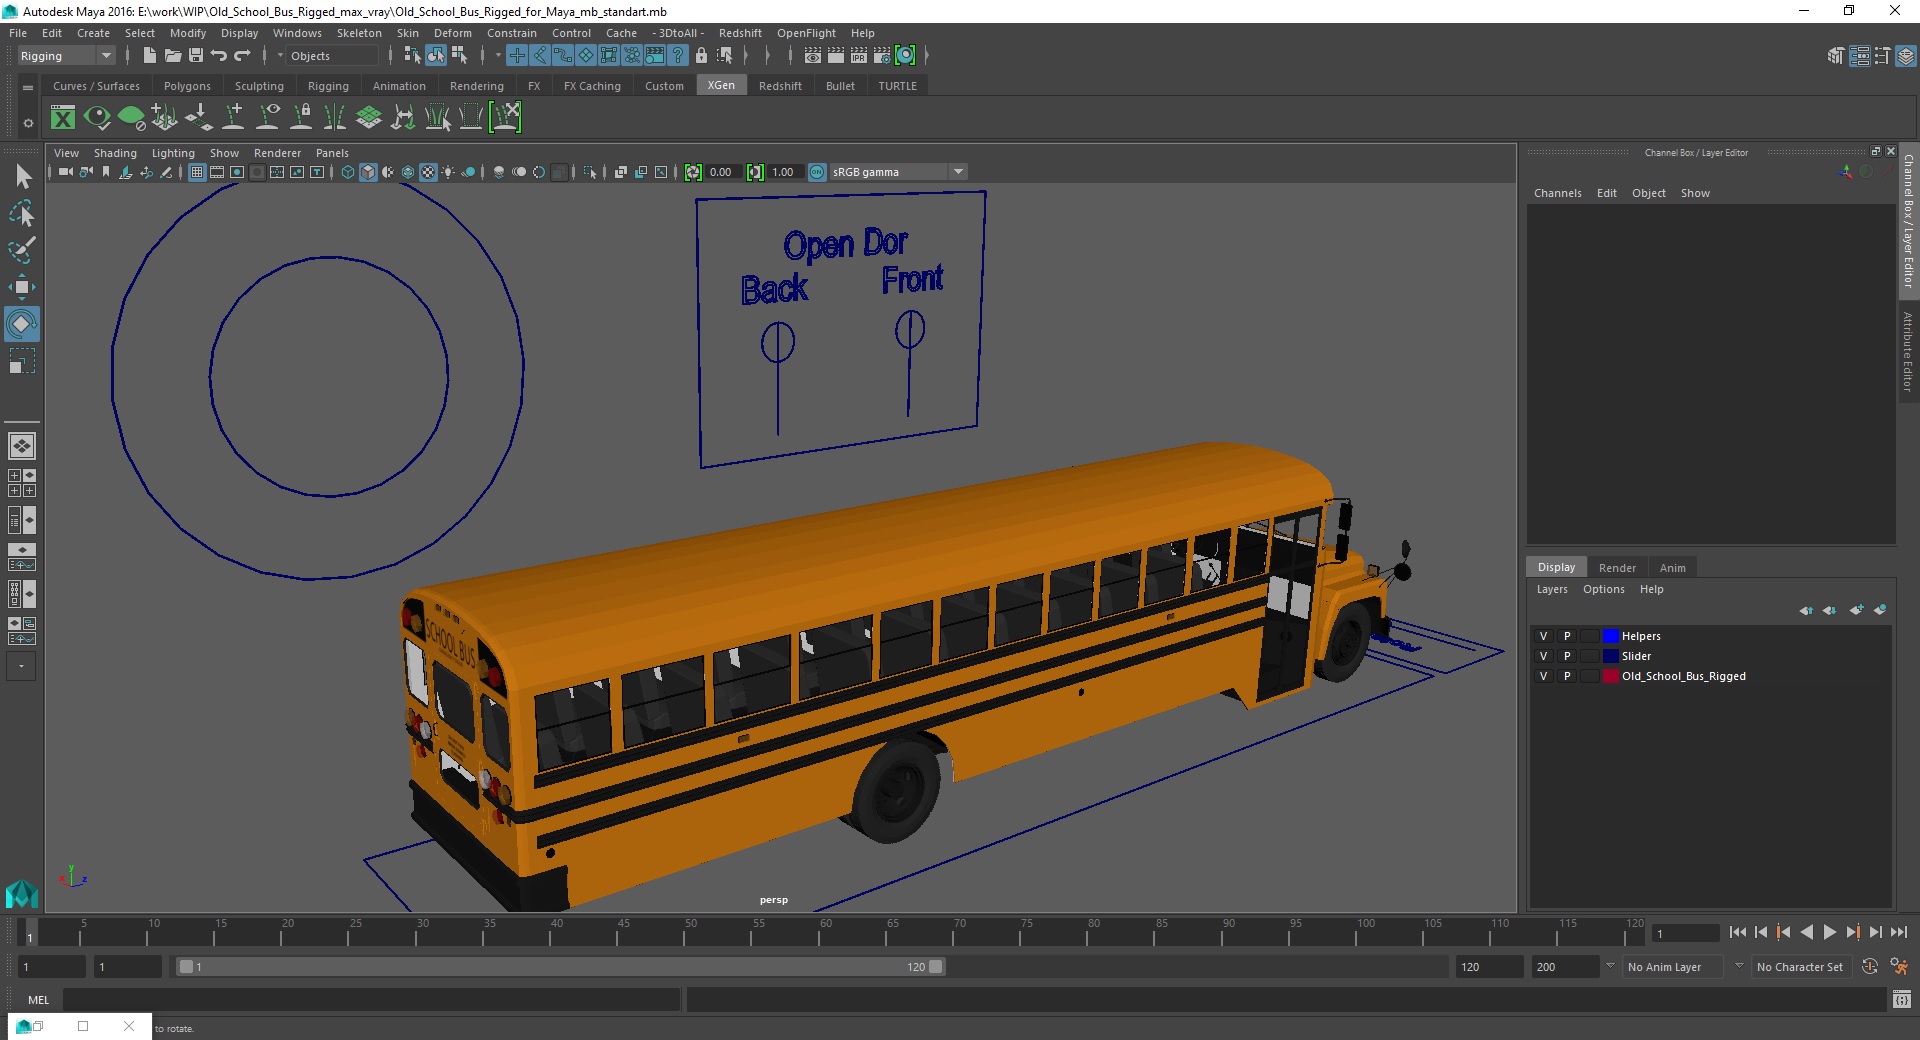Toggle visibility V of Helpers layer

click(x=1543, y=636)
